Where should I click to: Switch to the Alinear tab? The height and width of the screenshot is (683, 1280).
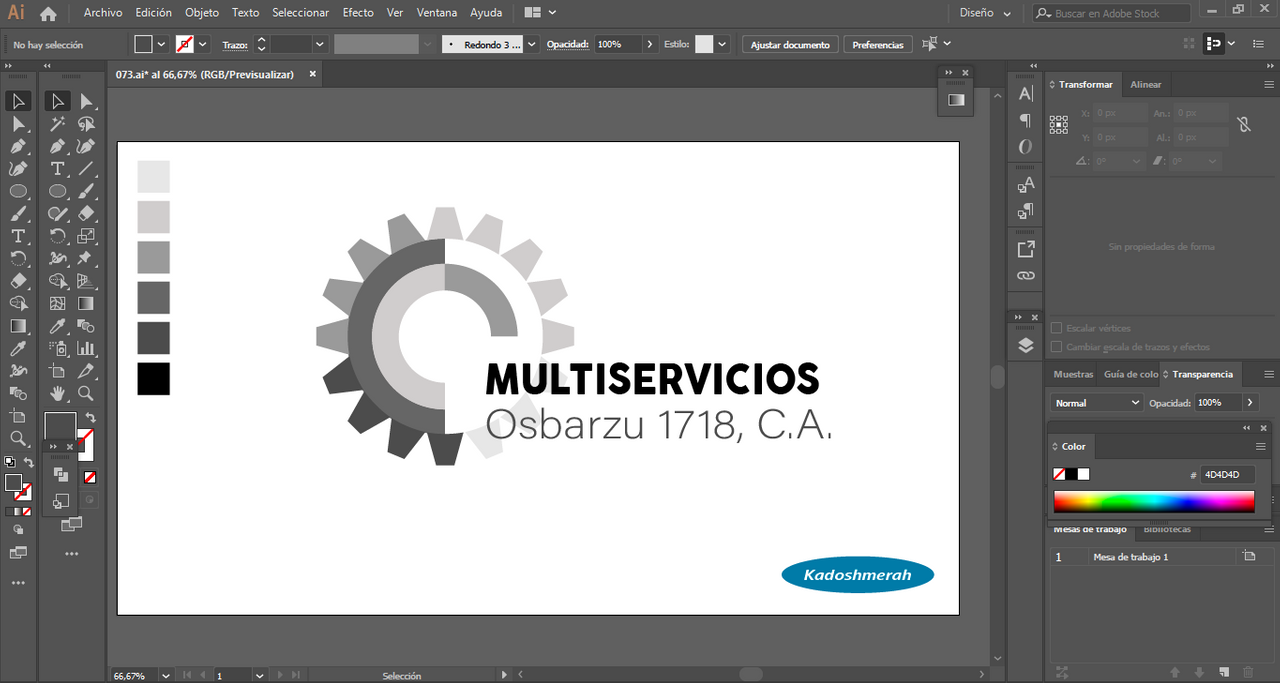click(x=1146, y=85)
